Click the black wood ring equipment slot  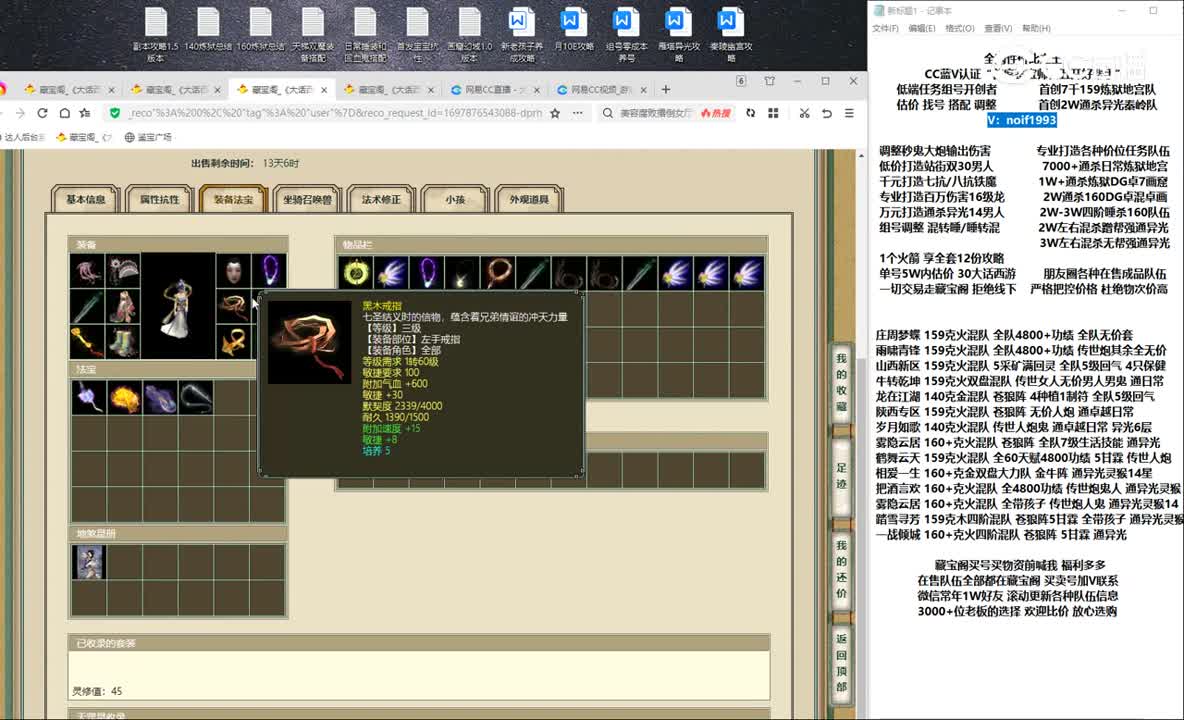click(233, 306)
